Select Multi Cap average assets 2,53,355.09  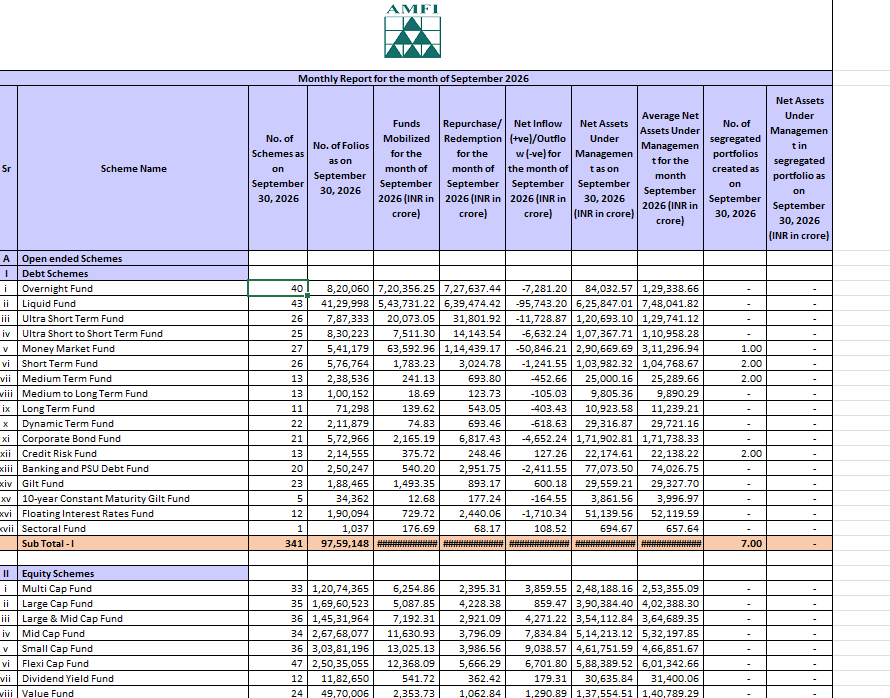pyautogui.click(x=670, y=589)
